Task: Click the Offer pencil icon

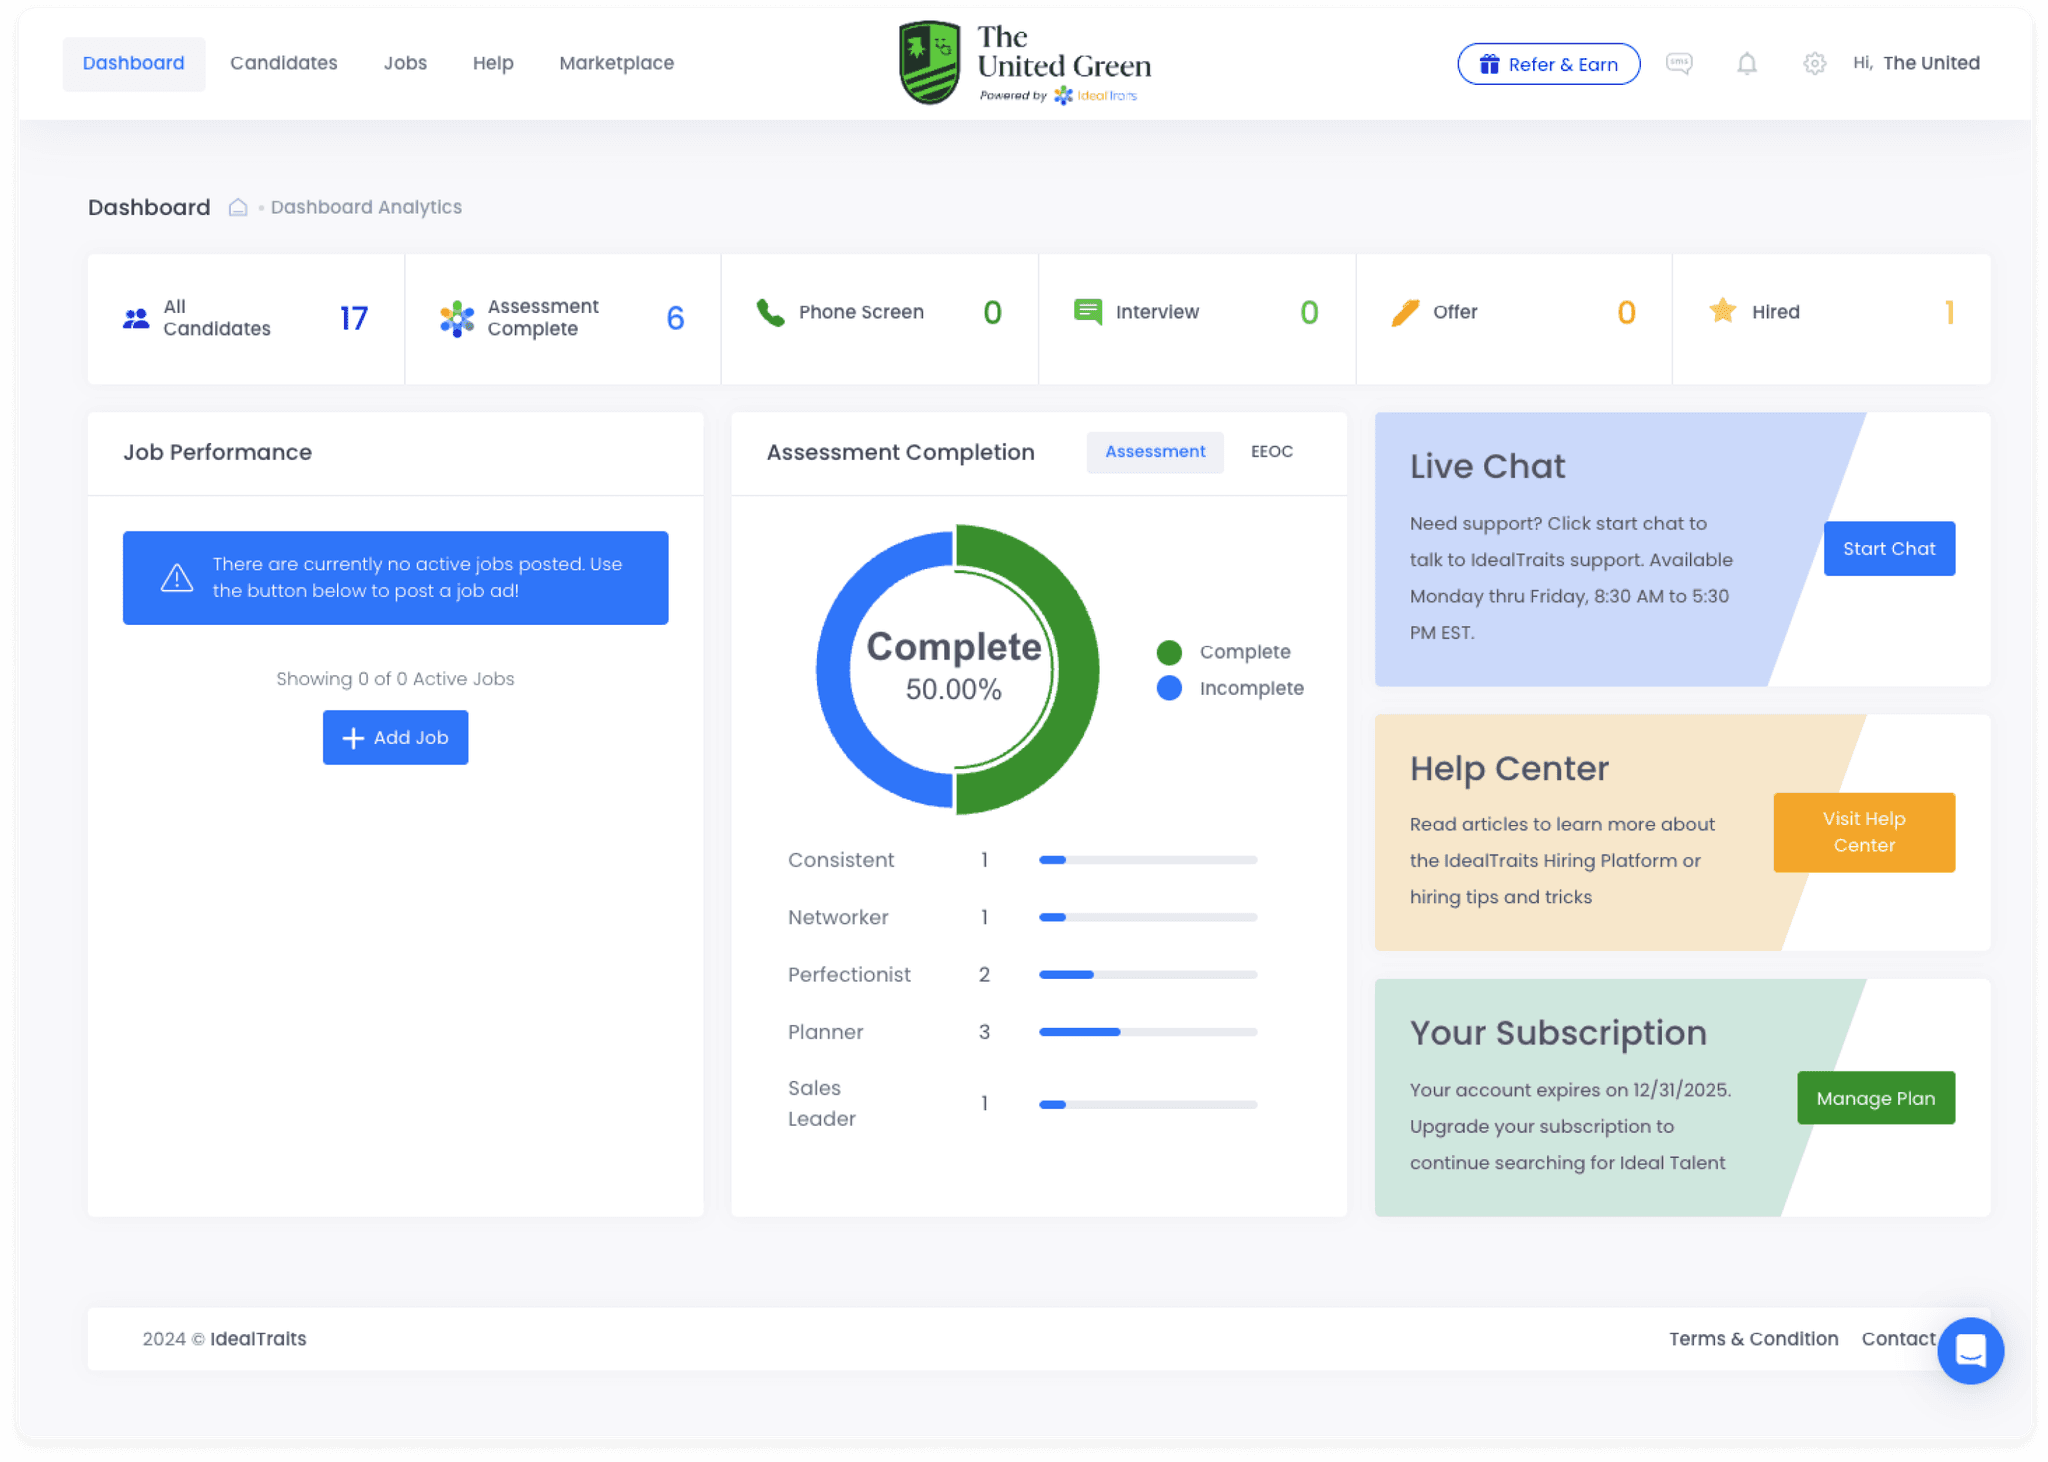Action: pos(1406,312)
